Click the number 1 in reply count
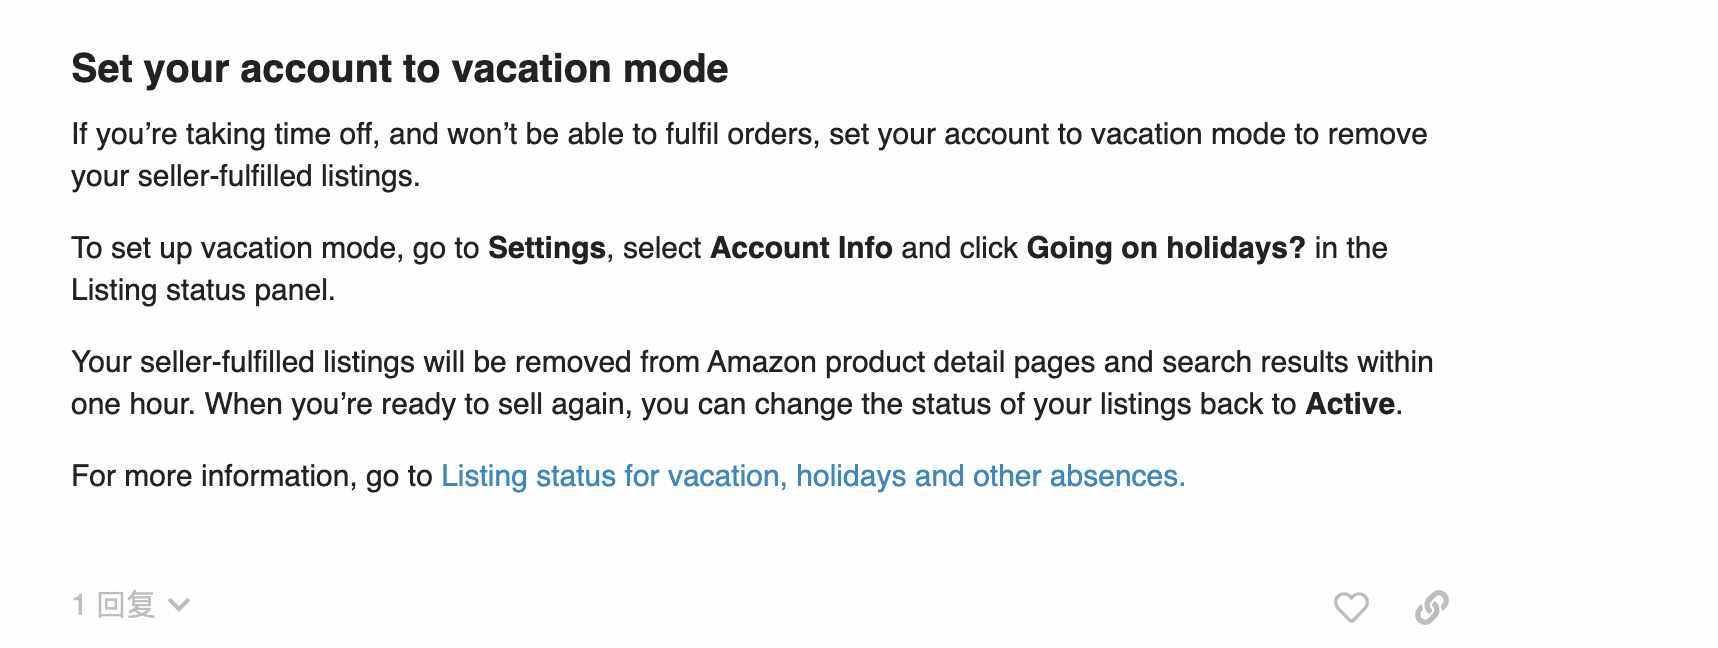The height and width of the screenshot is (648, 1718). [x=79, y=604]
